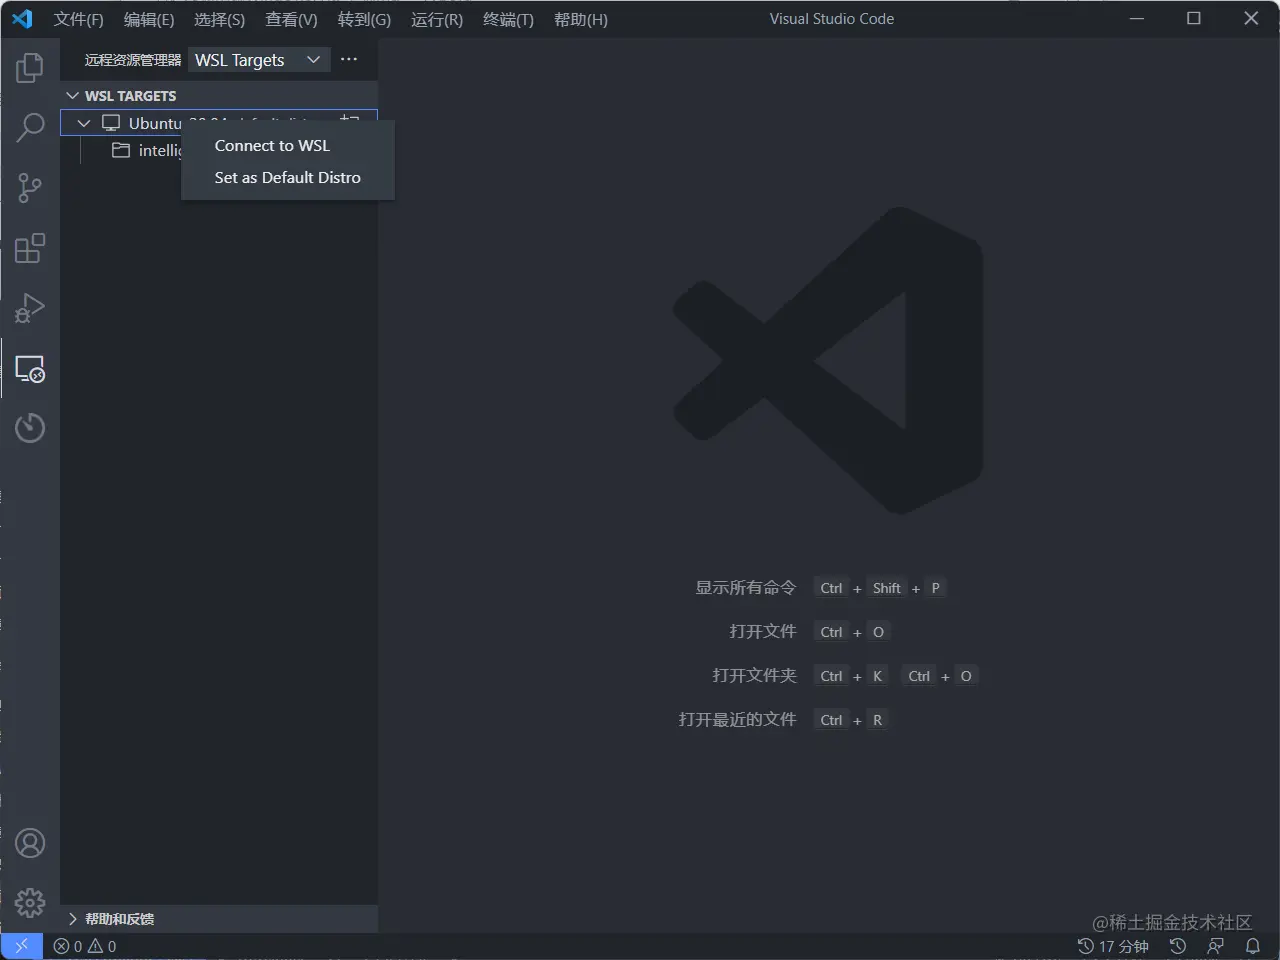Click the 打开文件夹 label
The height and width of the screenshot is (960, 1280).
[x=755, y=676]
